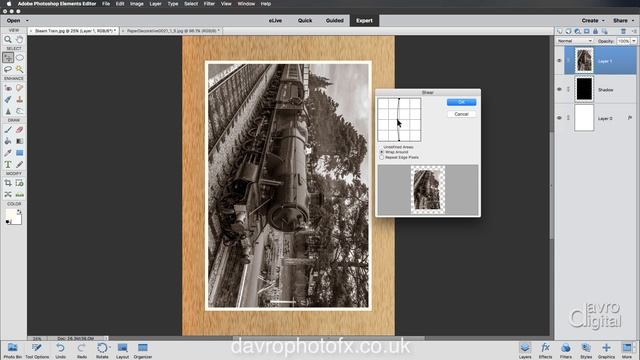Select the Recompose tool
The height and width of the screenshot is (360, 640).
(x=20, y=183)
